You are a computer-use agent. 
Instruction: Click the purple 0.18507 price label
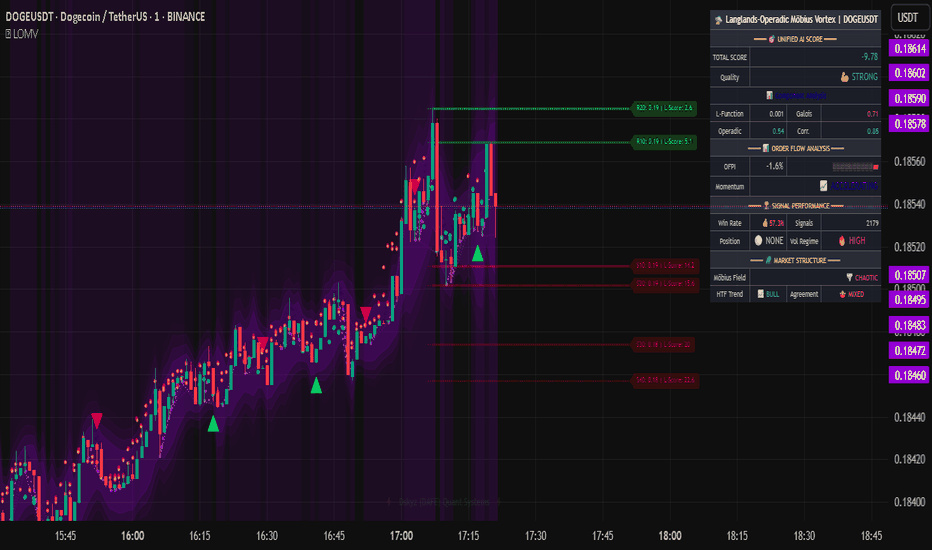coord(909,275)
